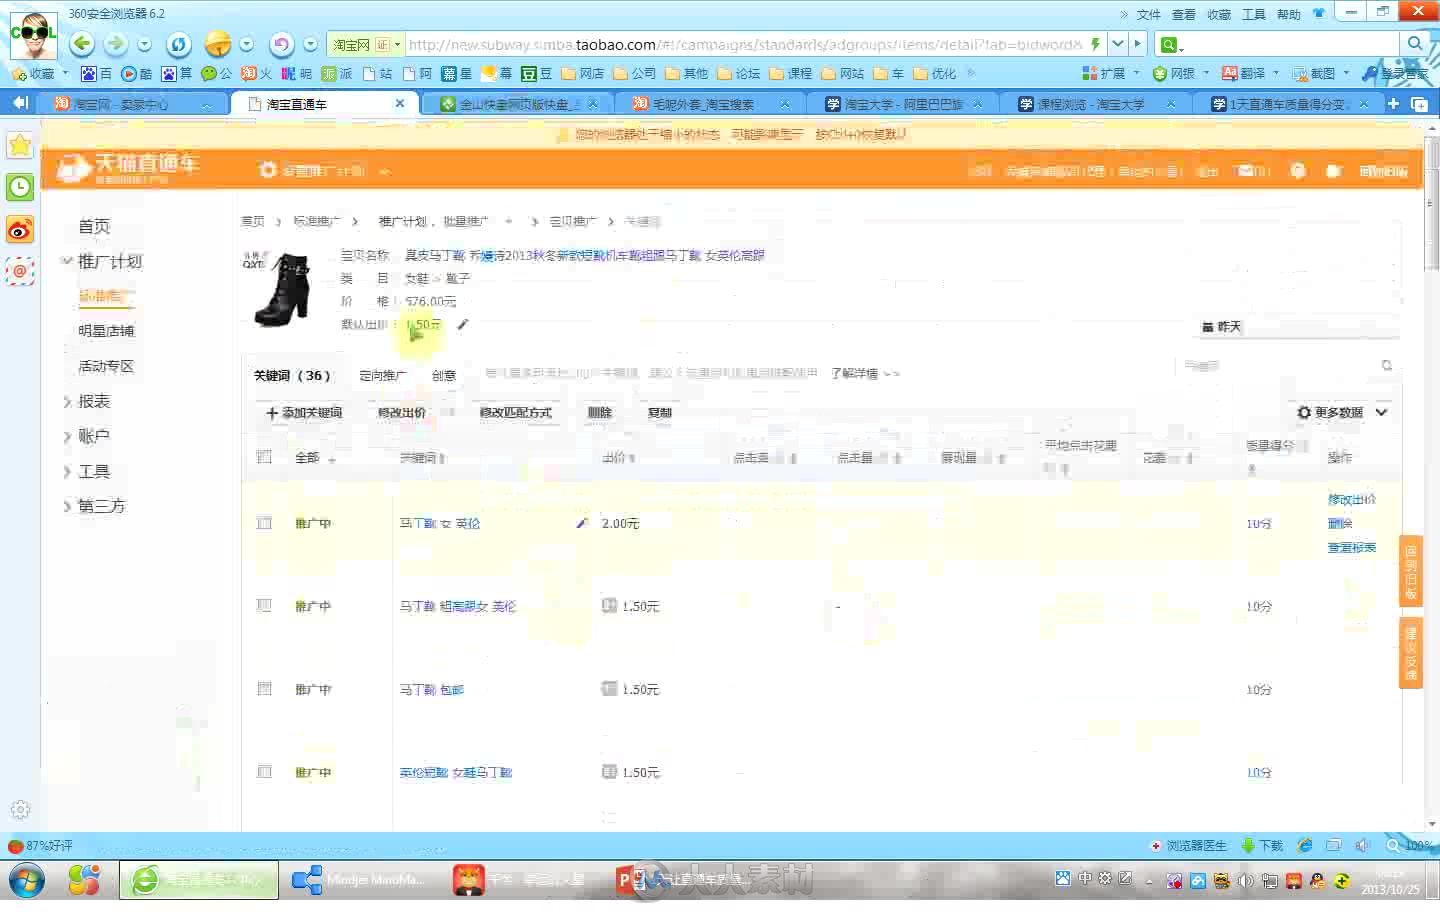Viewport: 1440px width, 912px height.
Task: Switch to the 课程浏览 - 淘宝大学 tab
Action: coord(1098,104)
